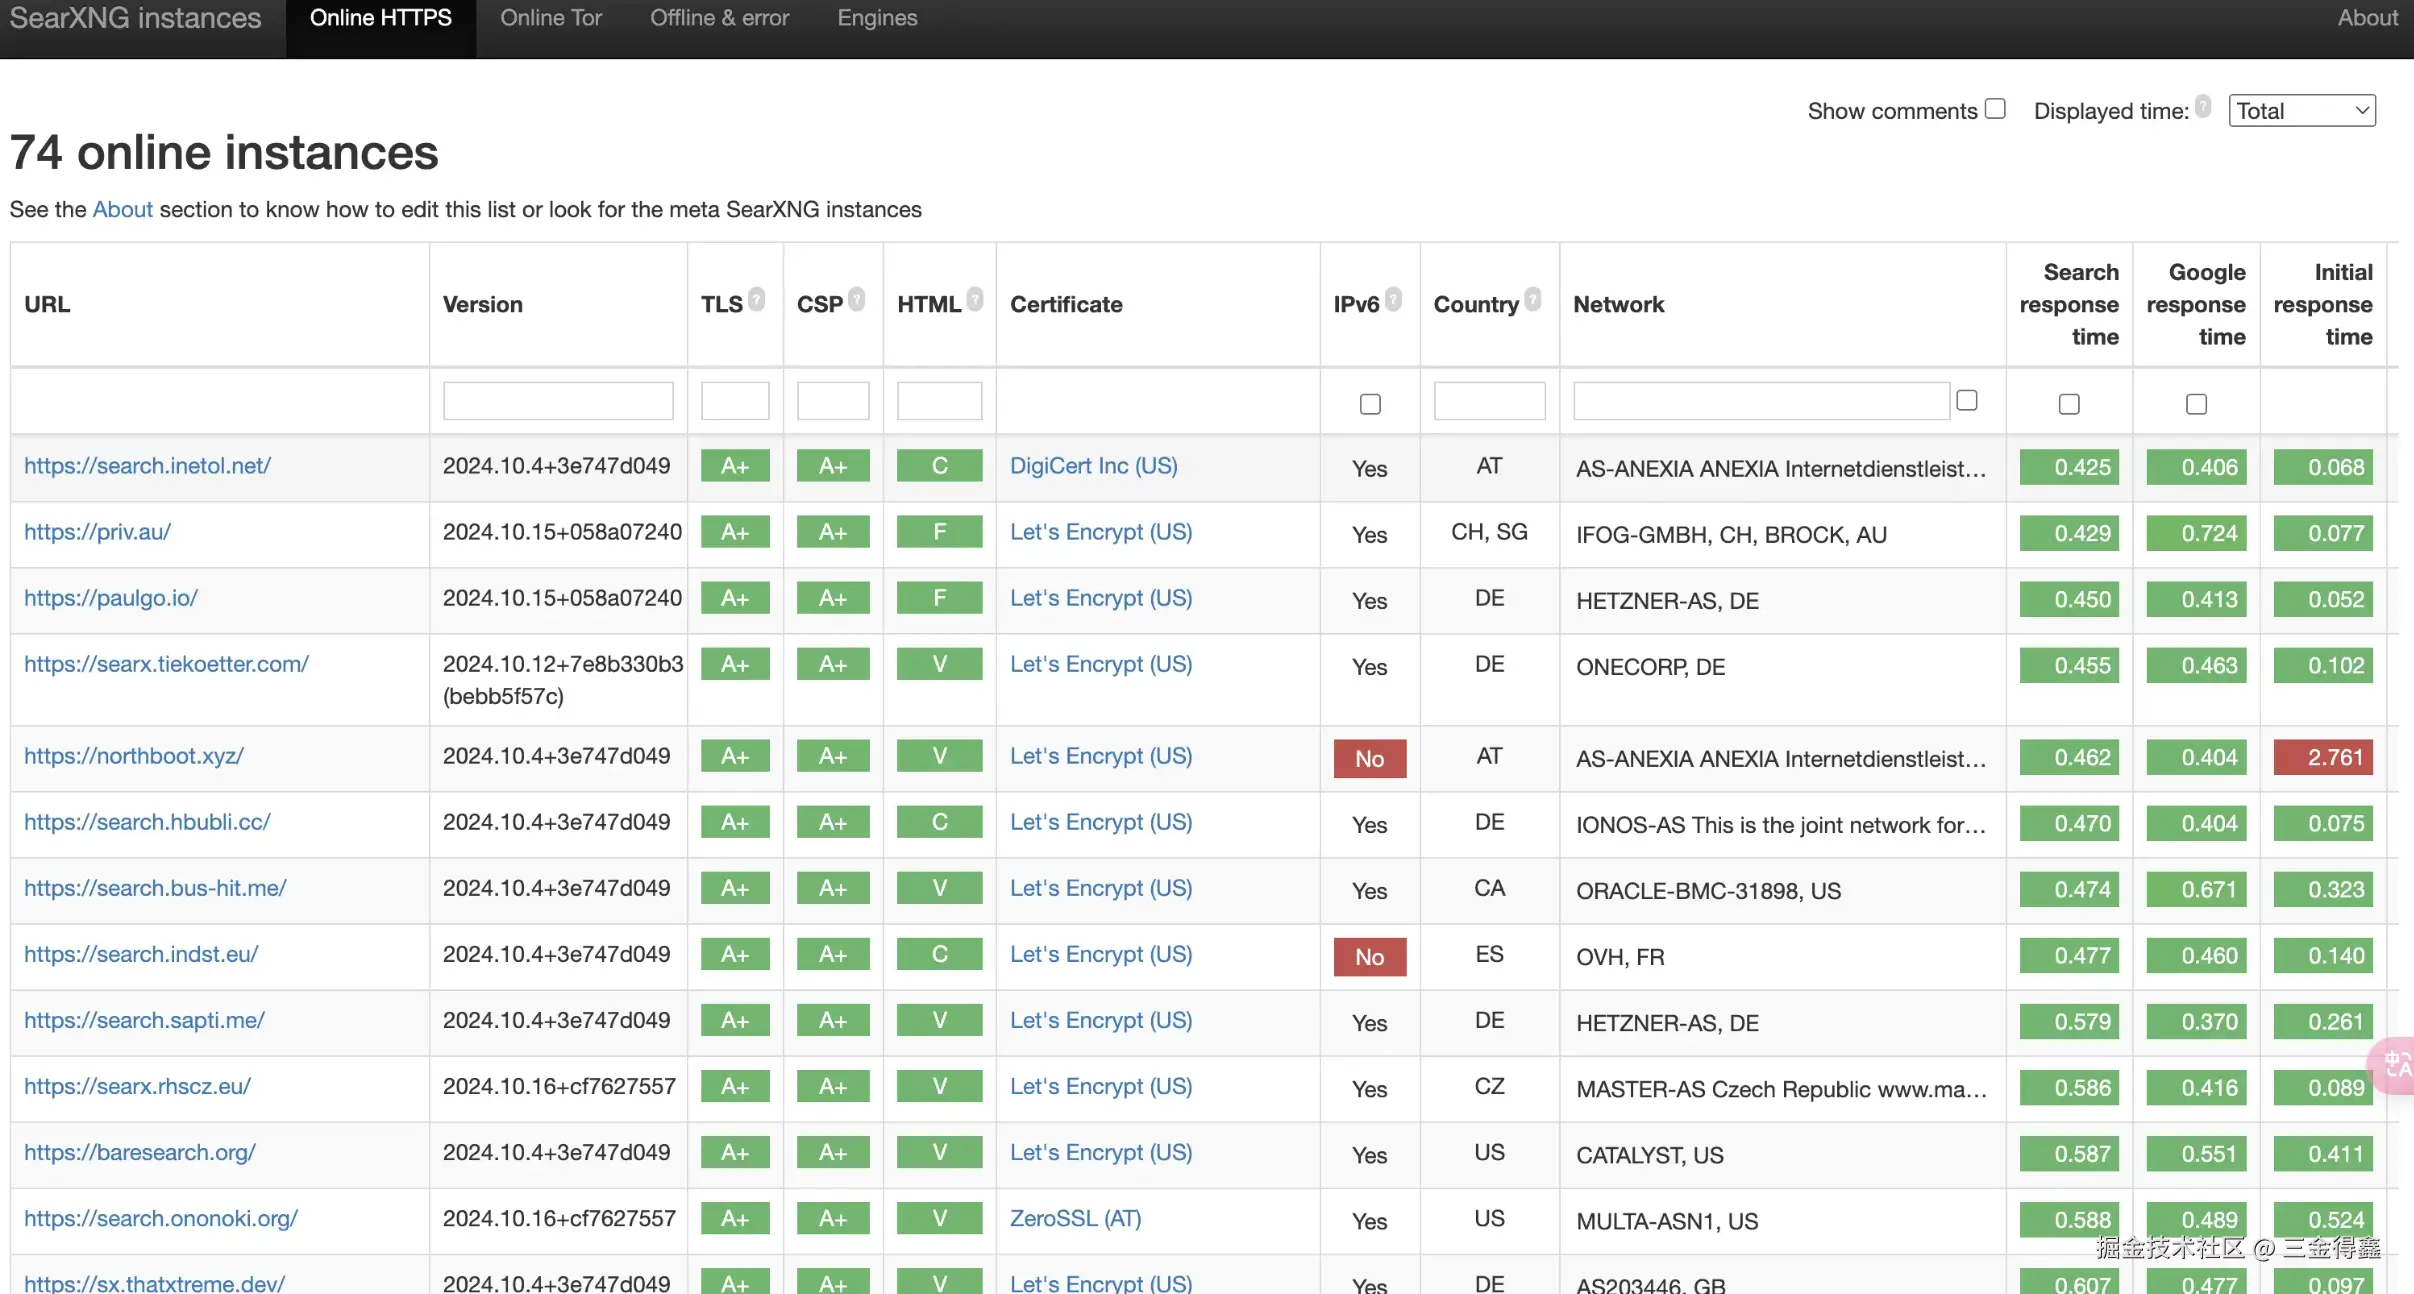The image size is (2414, 1294).
Task: Check the Google response time filter checkbox
Action: pos(2196,404)
